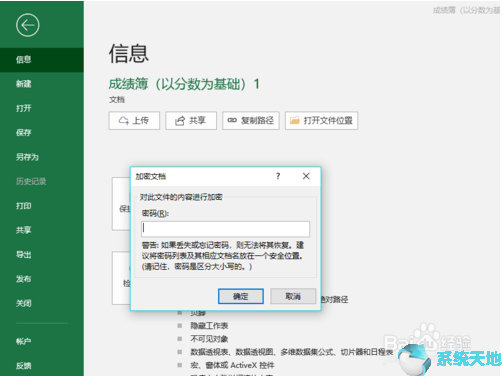Image resolution: width=503 pixels, height=376 pixels.
Task: Click the folder icon in 打开文件位置
Action: click(294, 120)
